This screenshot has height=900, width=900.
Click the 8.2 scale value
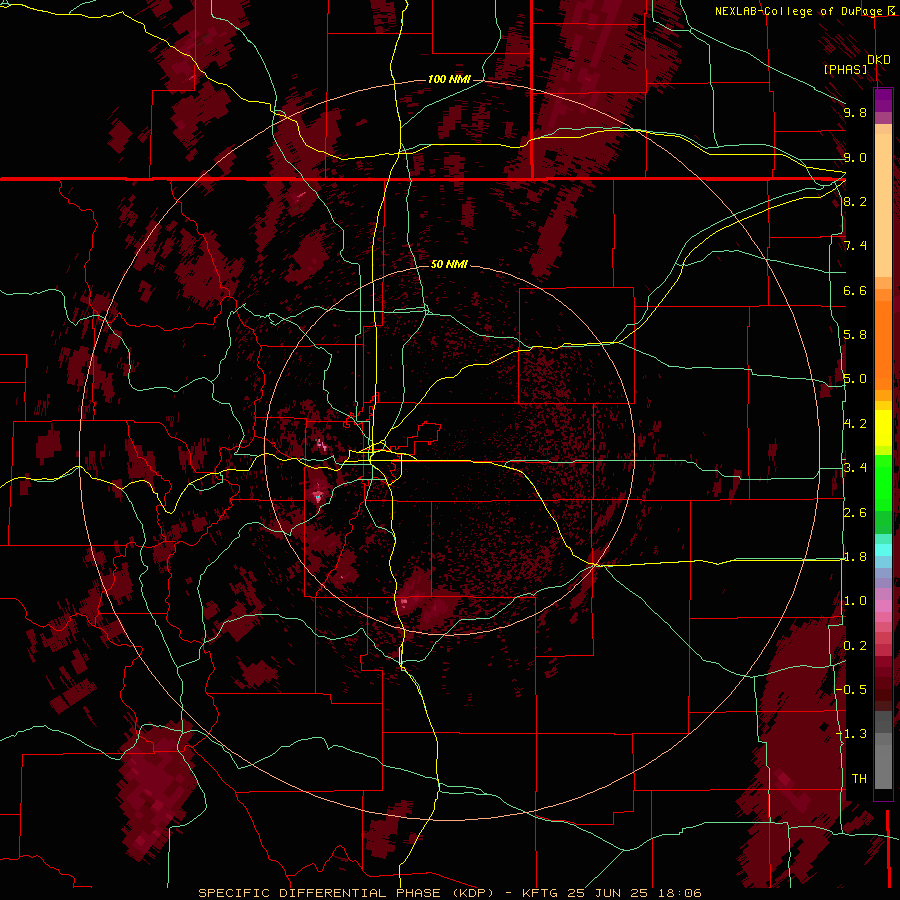tap(855, 201)
